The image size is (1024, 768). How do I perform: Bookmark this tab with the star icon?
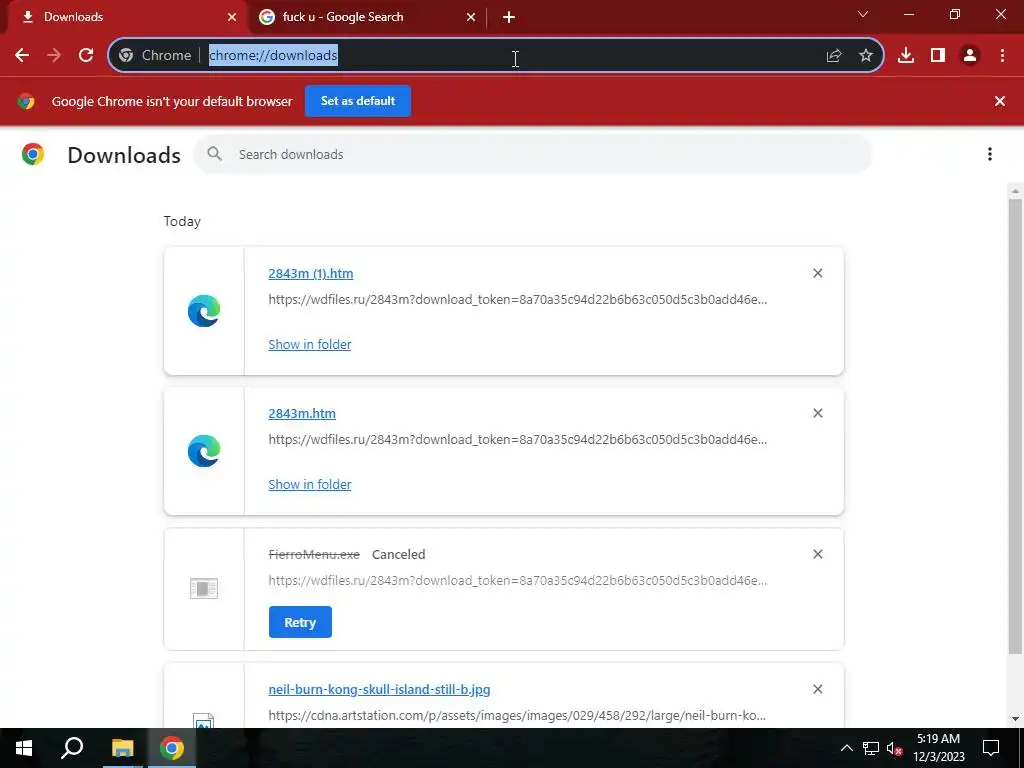click(866, 56)
